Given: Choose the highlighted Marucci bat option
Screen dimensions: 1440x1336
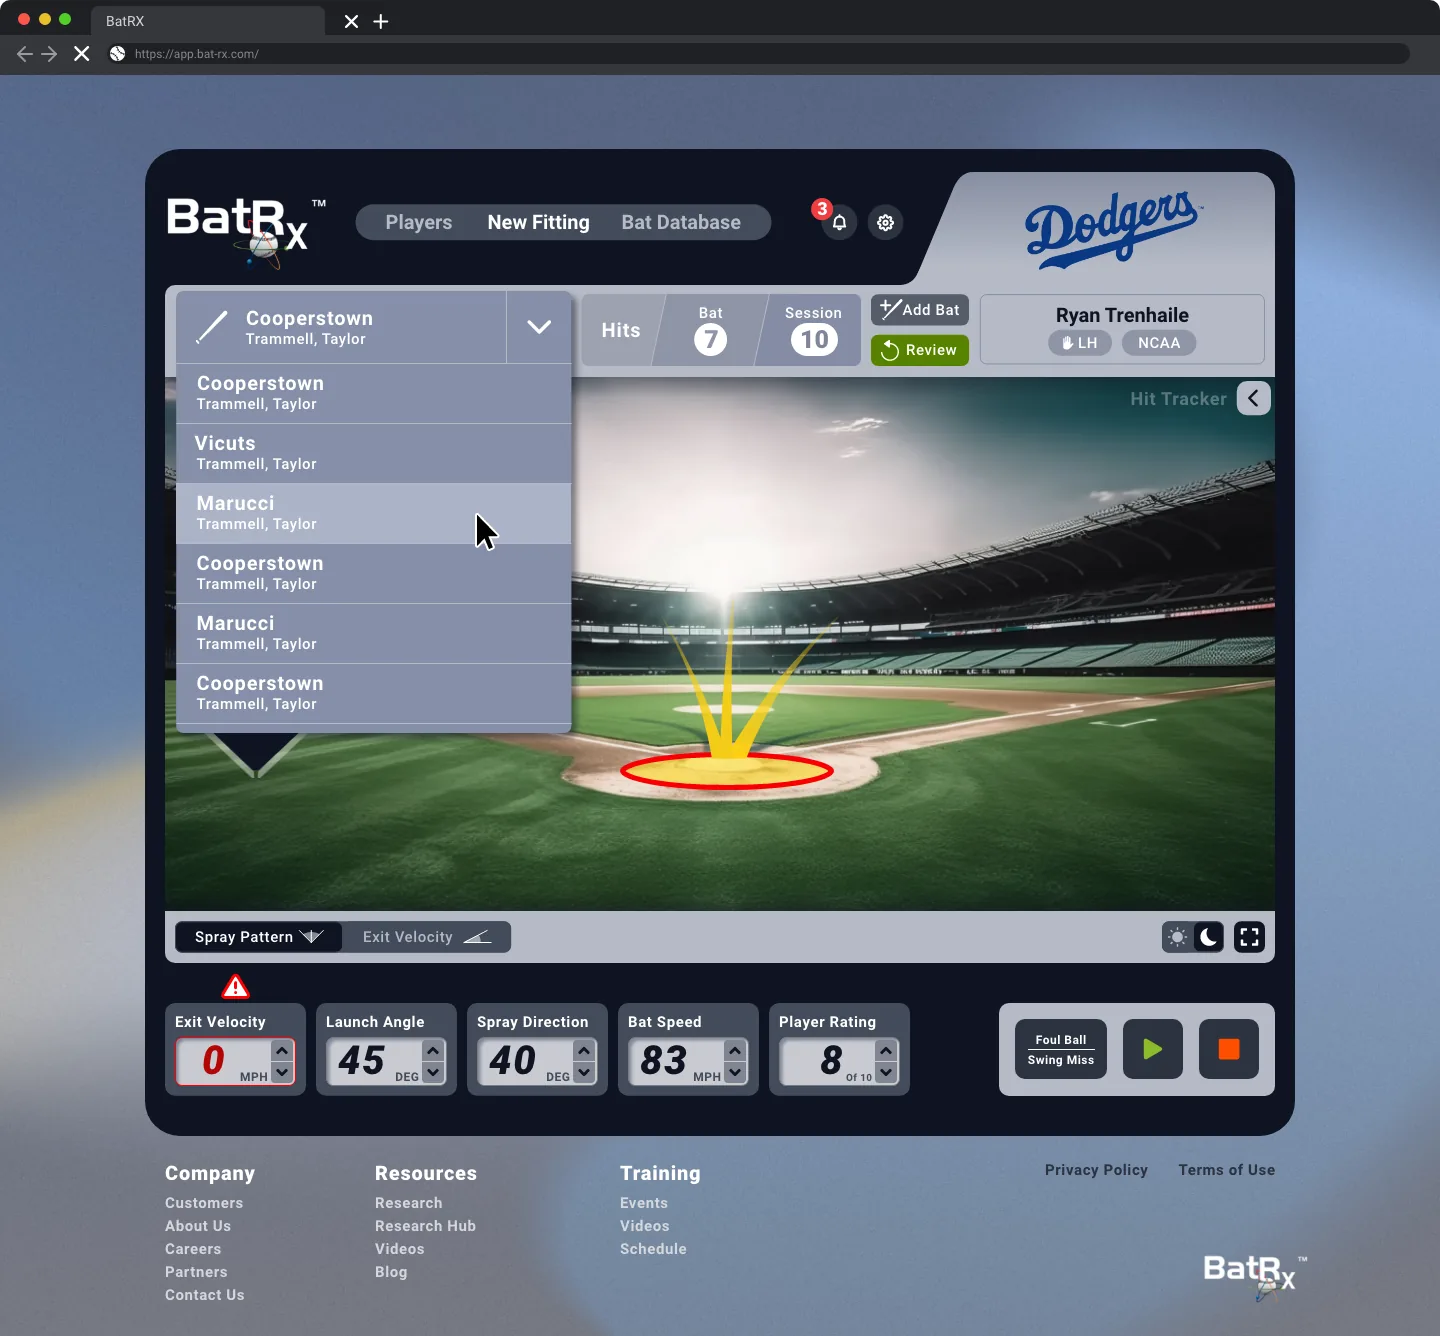Looking at the screenshot, I should point(374,513).
